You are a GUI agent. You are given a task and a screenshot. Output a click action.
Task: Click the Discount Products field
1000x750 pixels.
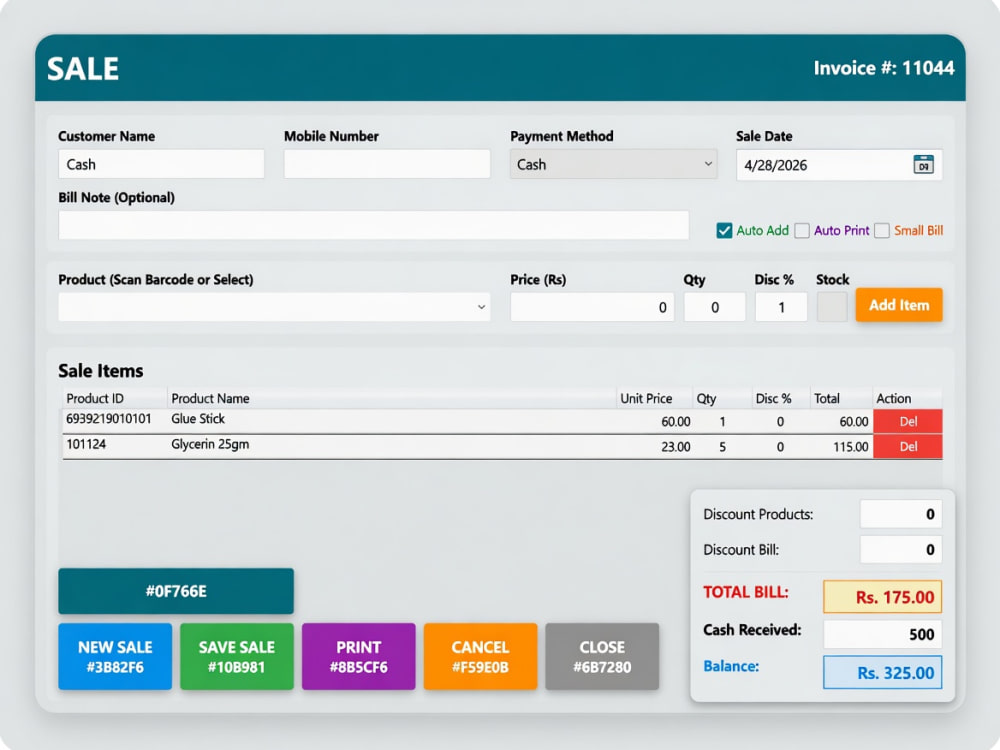click(901, 514)
